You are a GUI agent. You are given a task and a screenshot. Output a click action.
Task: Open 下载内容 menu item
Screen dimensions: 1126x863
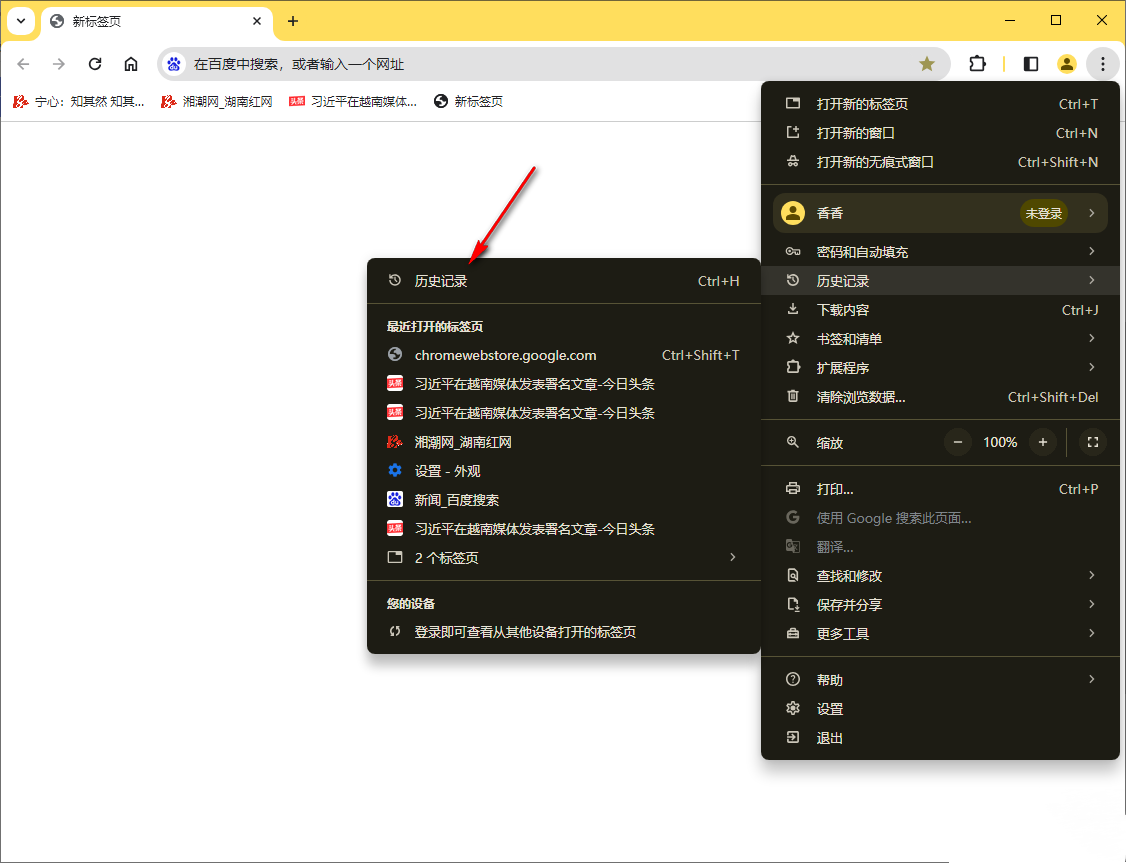pos(940,310)
